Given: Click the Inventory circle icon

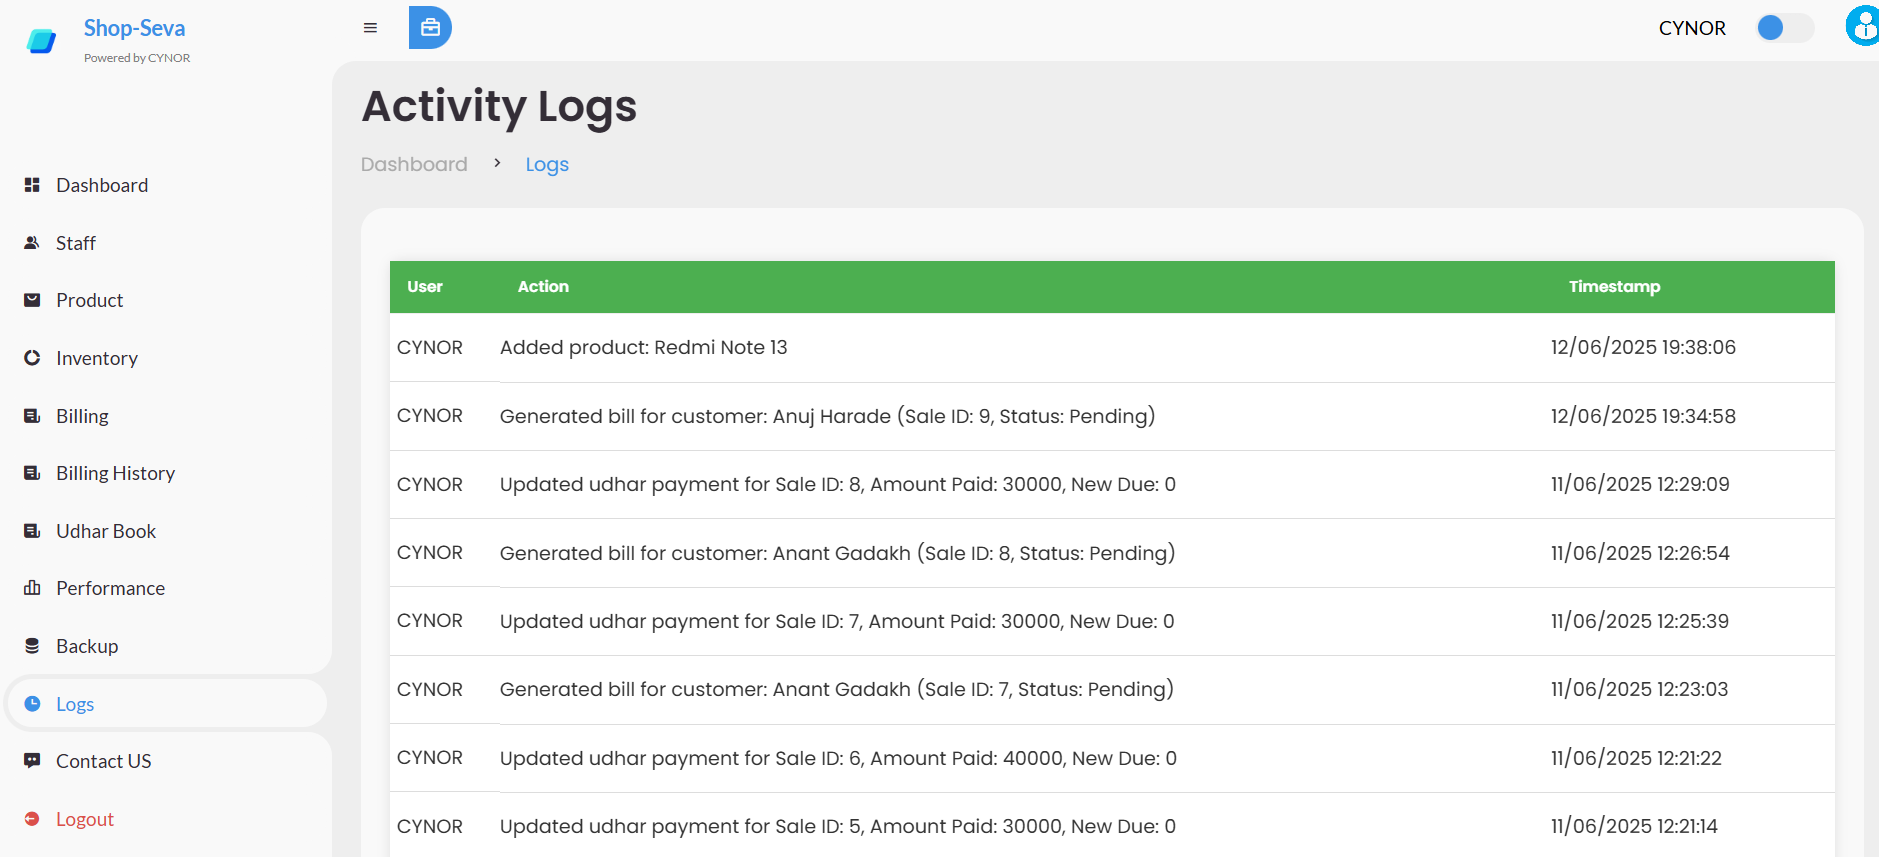Looking at the screenshot, I should coord(32,358).
